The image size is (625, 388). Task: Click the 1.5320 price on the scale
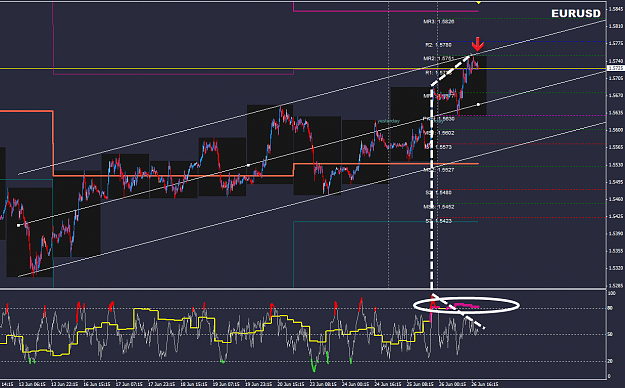point(616,268)
